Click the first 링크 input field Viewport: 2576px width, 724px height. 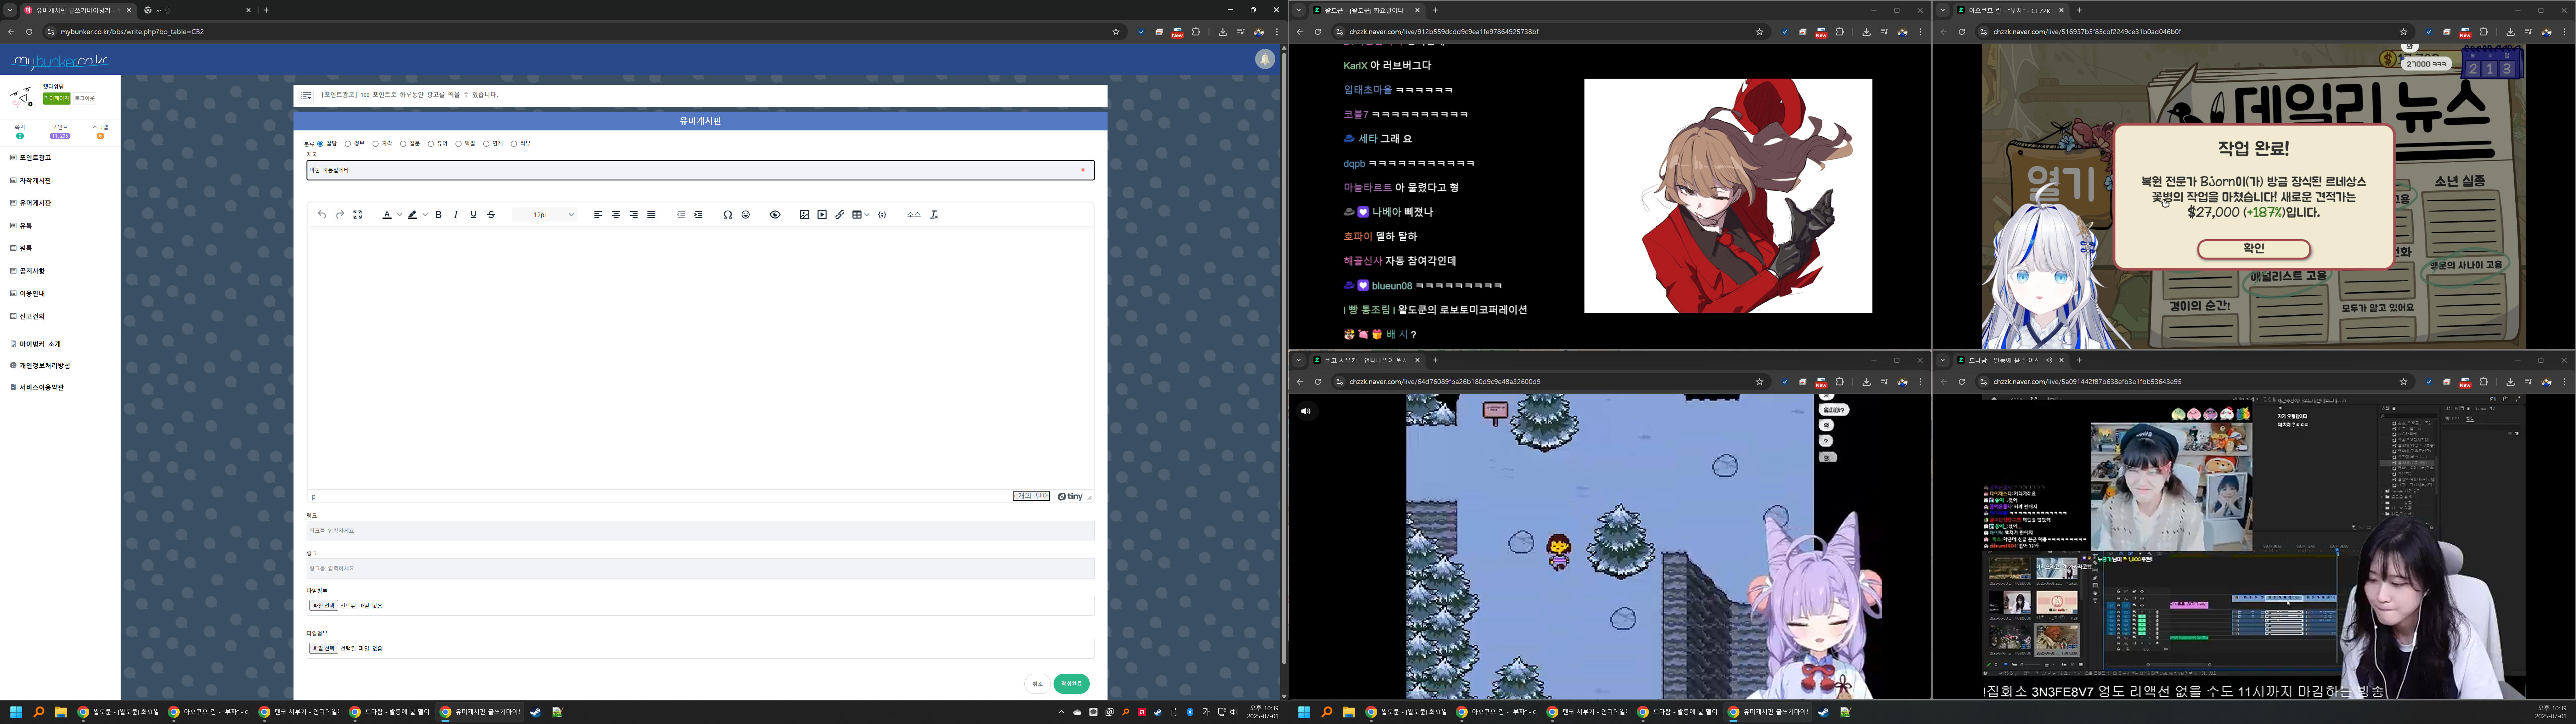(700, 531)
